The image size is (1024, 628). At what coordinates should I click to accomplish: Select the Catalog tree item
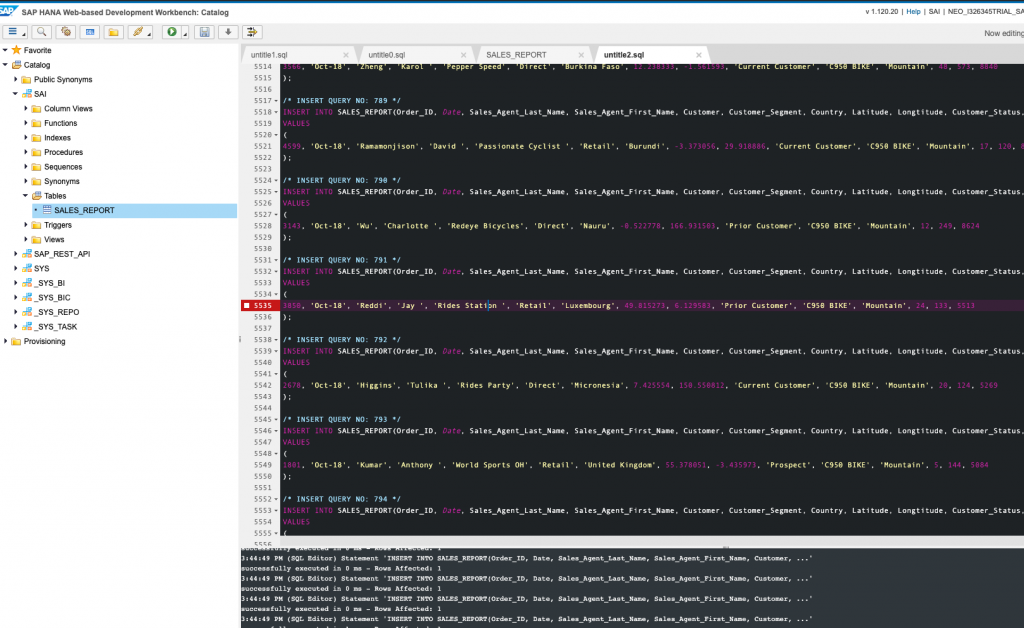click(x=37, y=65)
